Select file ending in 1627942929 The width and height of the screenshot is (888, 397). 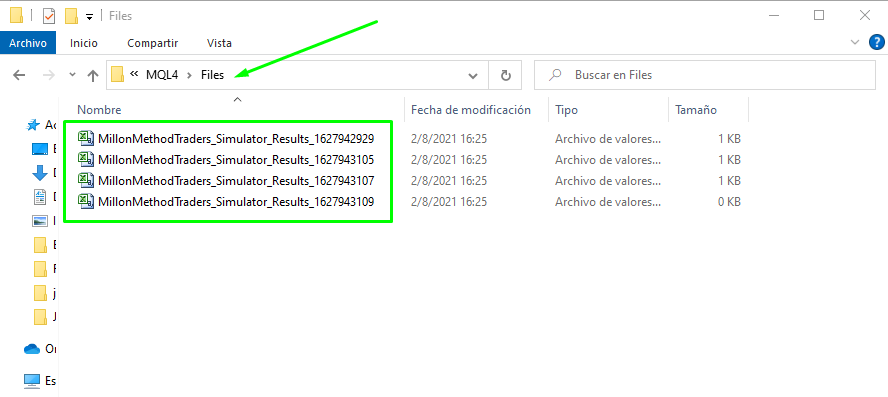pos(236,138)
